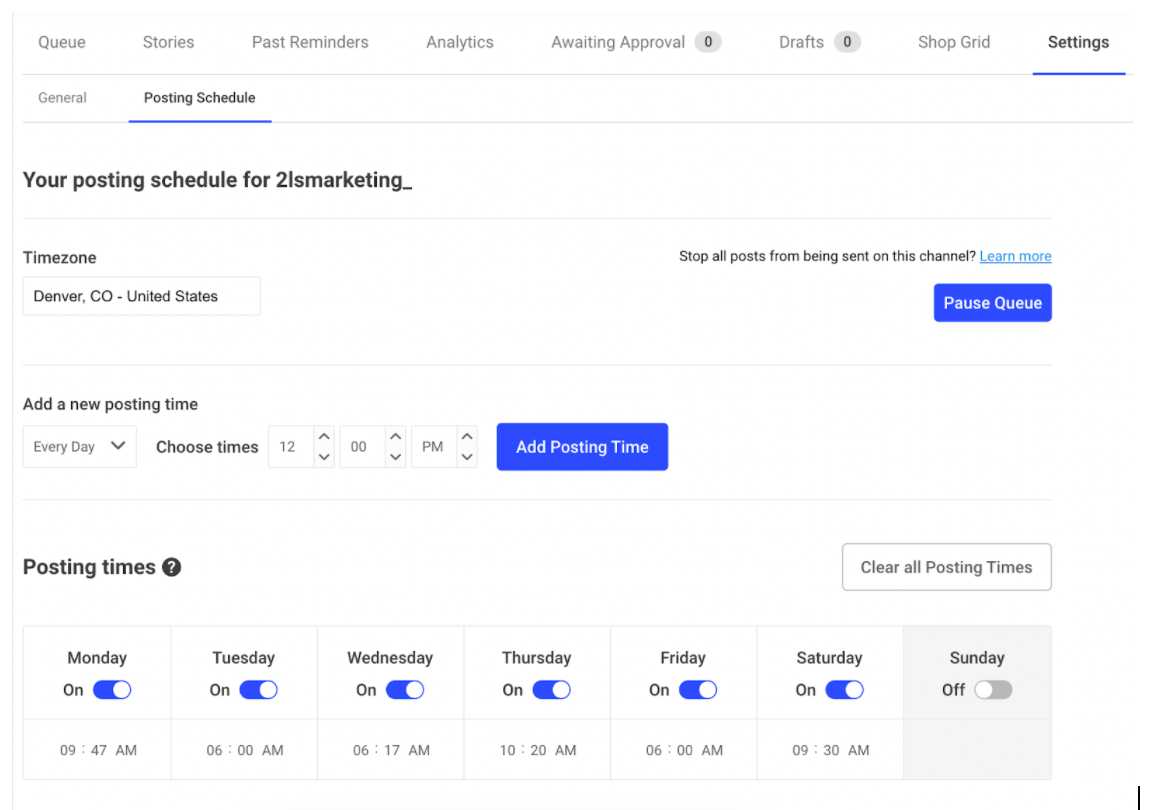Screen dimensions: 1154x810
Task: Increment the hour using the up stepper arrow
Action: coord(324,437)
